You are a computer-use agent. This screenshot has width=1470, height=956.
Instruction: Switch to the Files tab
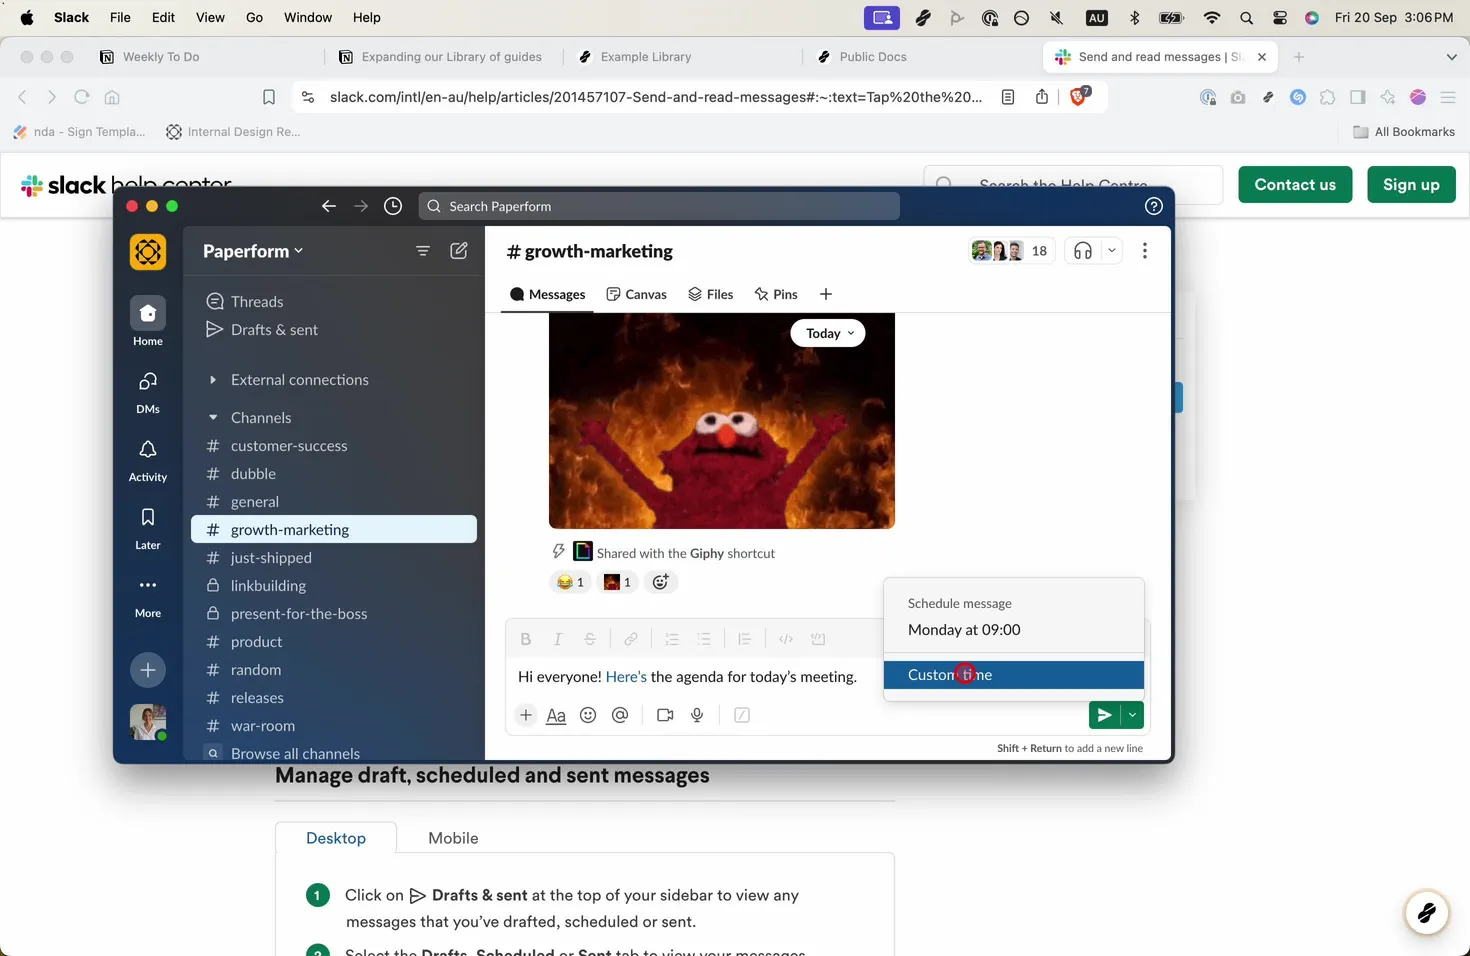pos(711,294)
